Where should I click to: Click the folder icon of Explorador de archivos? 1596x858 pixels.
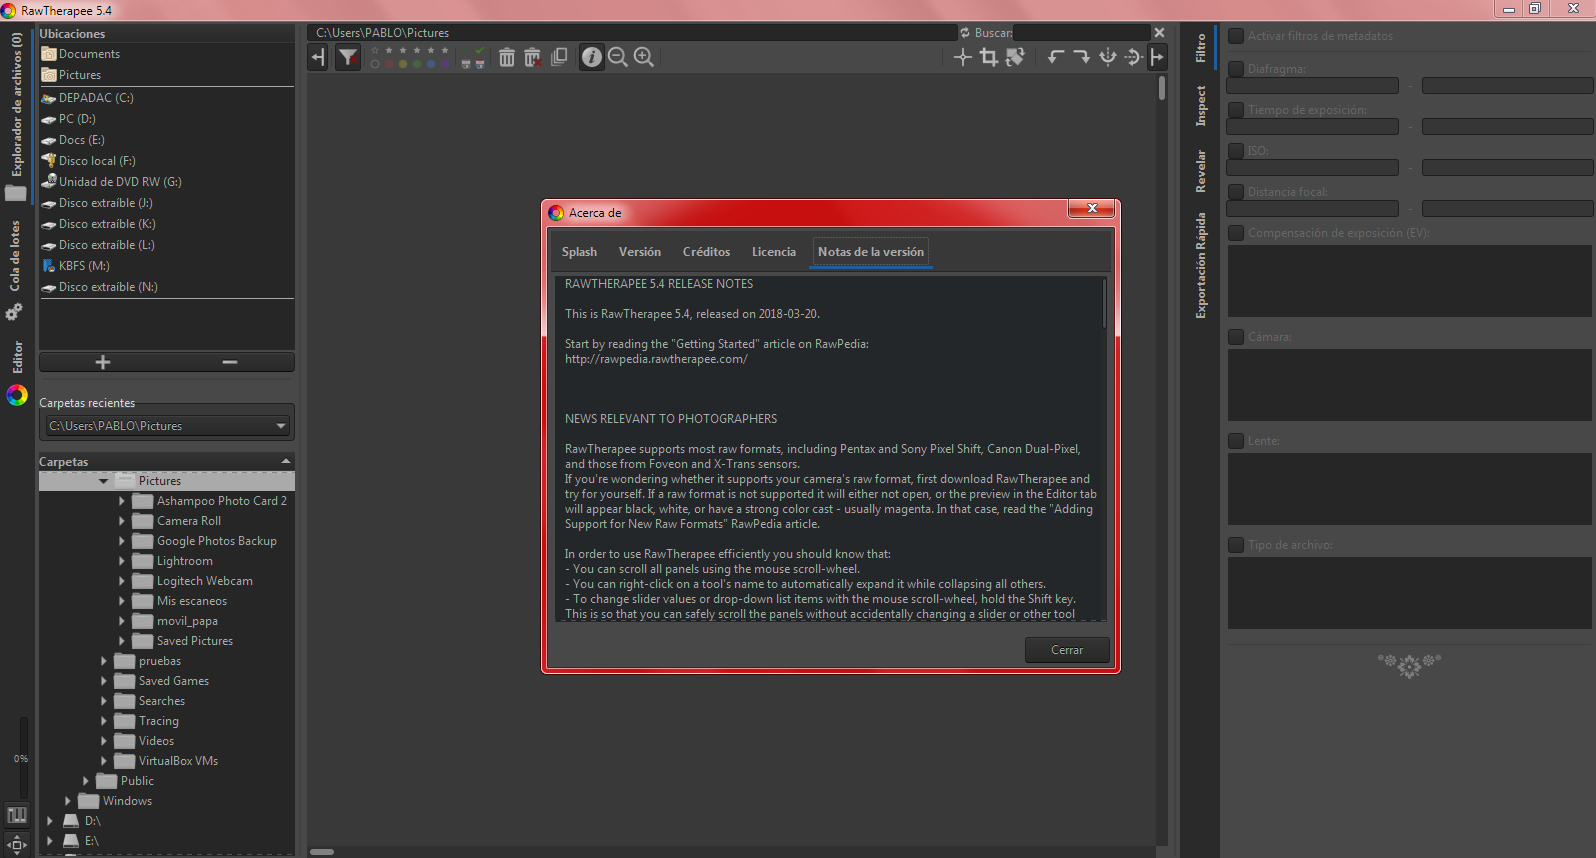click(16, 193)
